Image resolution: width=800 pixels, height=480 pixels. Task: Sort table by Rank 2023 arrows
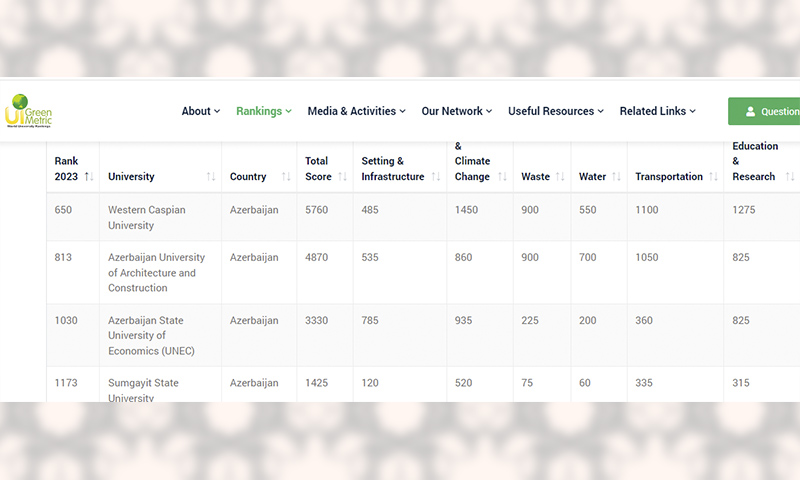point(89,176)
